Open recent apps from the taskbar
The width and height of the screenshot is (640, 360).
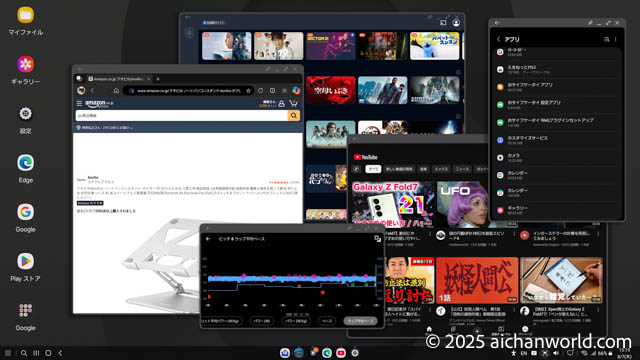tap(36, 353)
